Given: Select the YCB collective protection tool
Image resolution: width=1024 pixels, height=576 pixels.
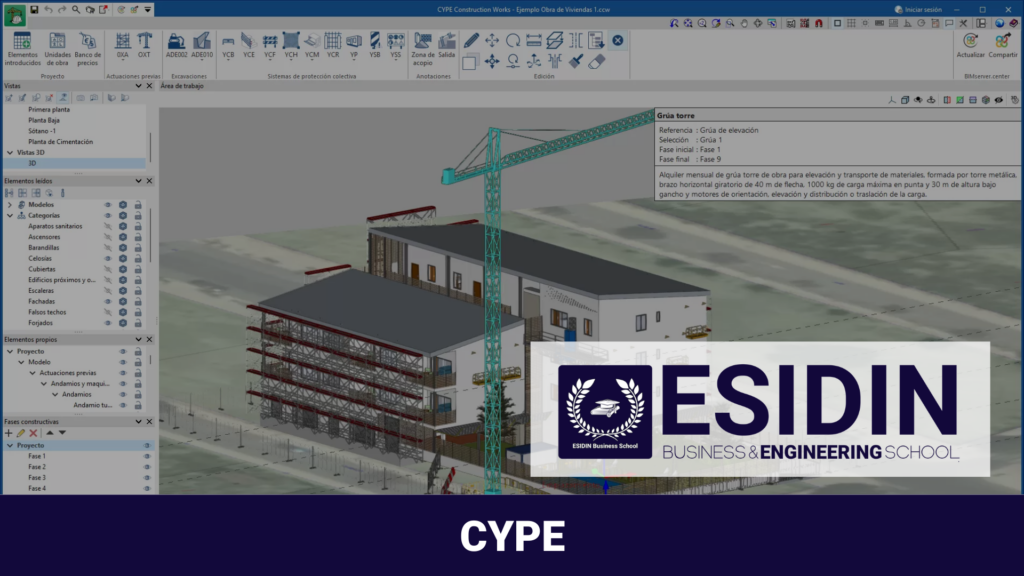Looking at the screenshot, I should coord(228,42).
